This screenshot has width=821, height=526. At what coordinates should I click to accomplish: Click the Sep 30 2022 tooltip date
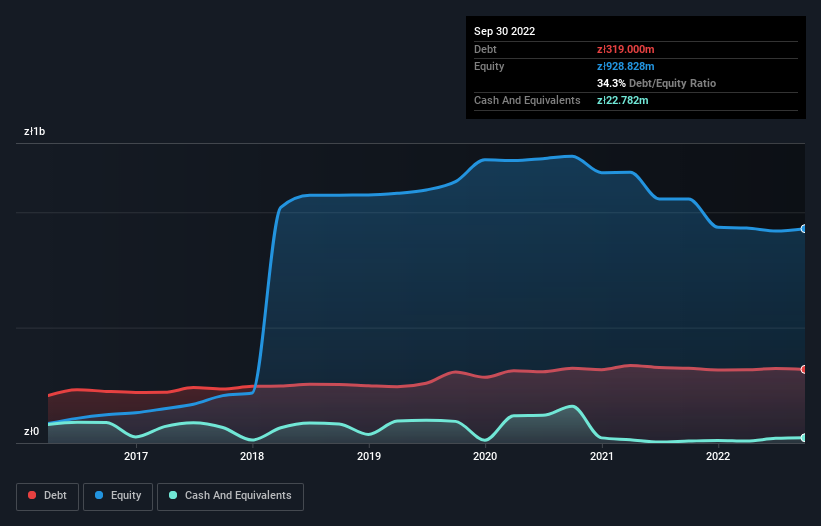pyautogui.click(x=504, y=31)
